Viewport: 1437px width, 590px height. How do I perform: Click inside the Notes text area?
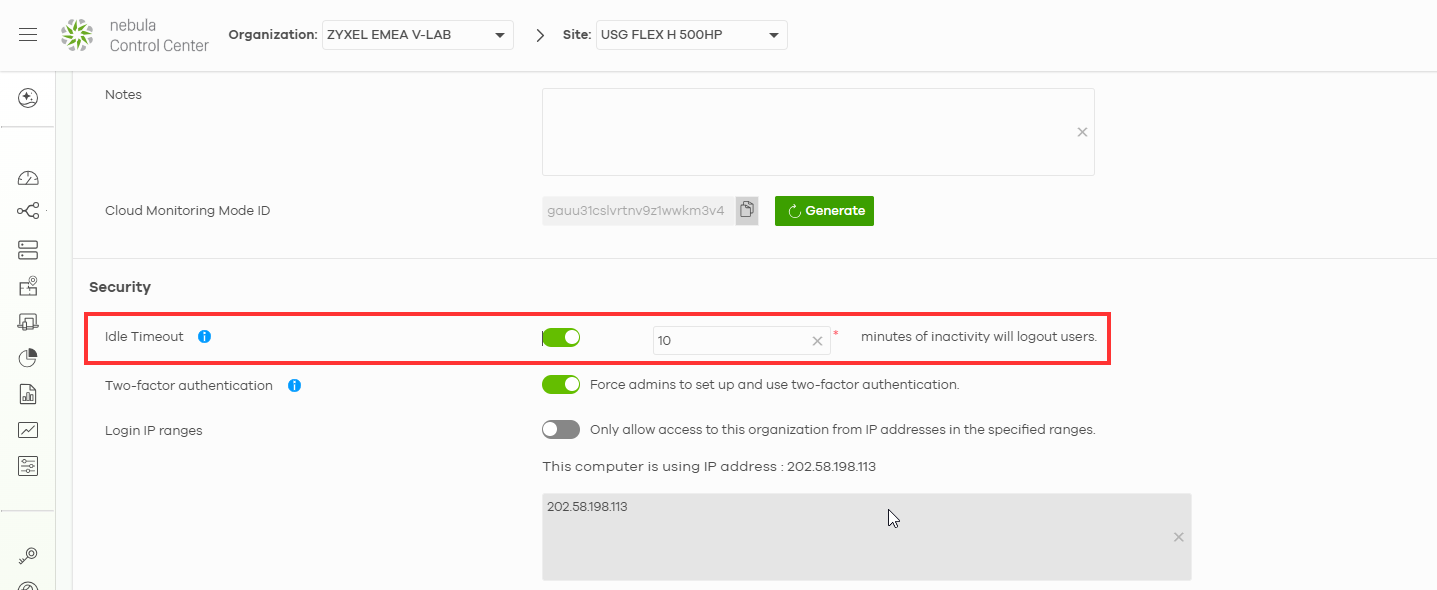pos(818,132)
